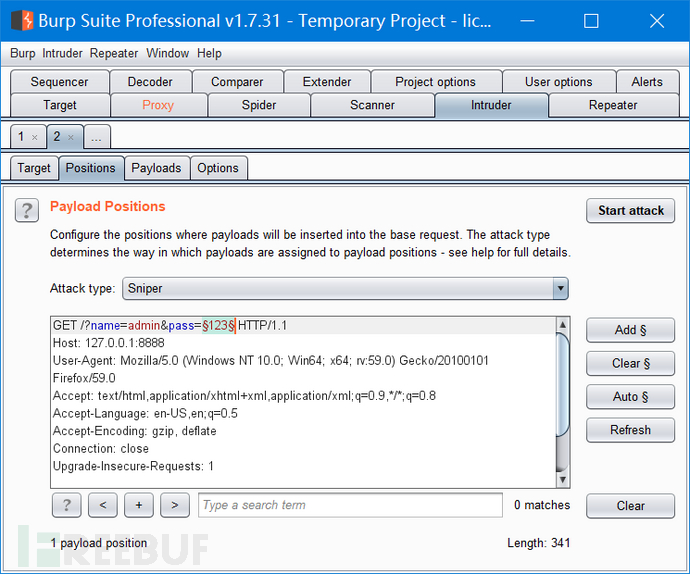The image size is (690, 574).
Task: Click the '0 matches' search count
Action: tap(542, 505)
